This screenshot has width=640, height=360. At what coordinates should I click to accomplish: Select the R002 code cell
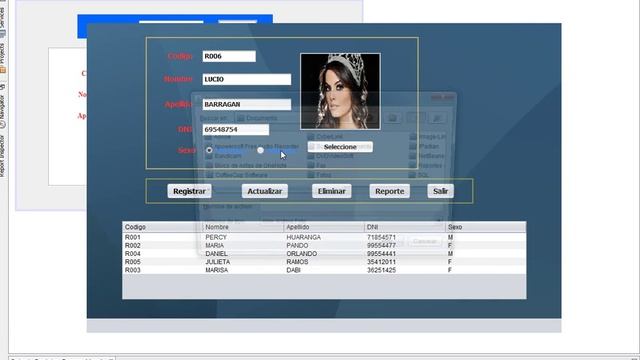point(162,245)
